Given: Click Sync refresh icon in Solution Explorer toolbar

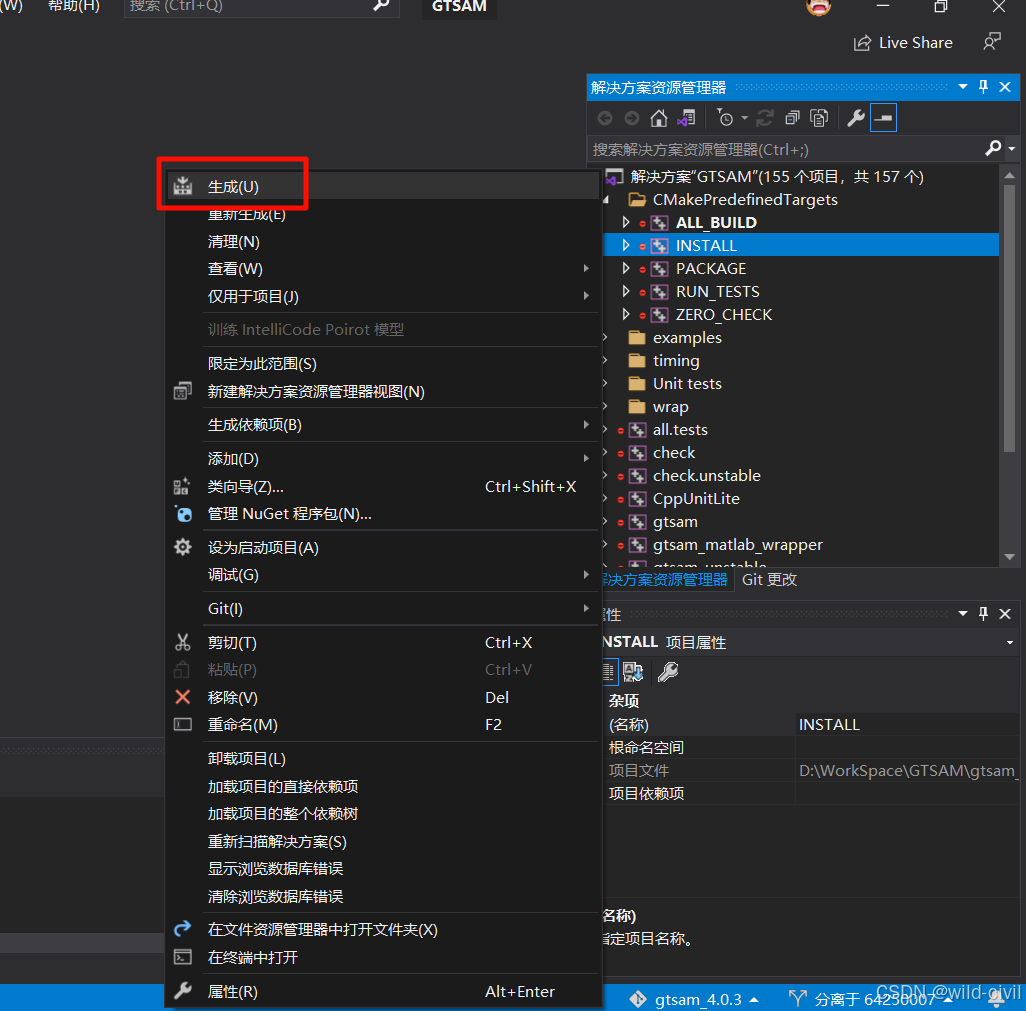Looking at the screenshot, I should (x=765, y=118).
